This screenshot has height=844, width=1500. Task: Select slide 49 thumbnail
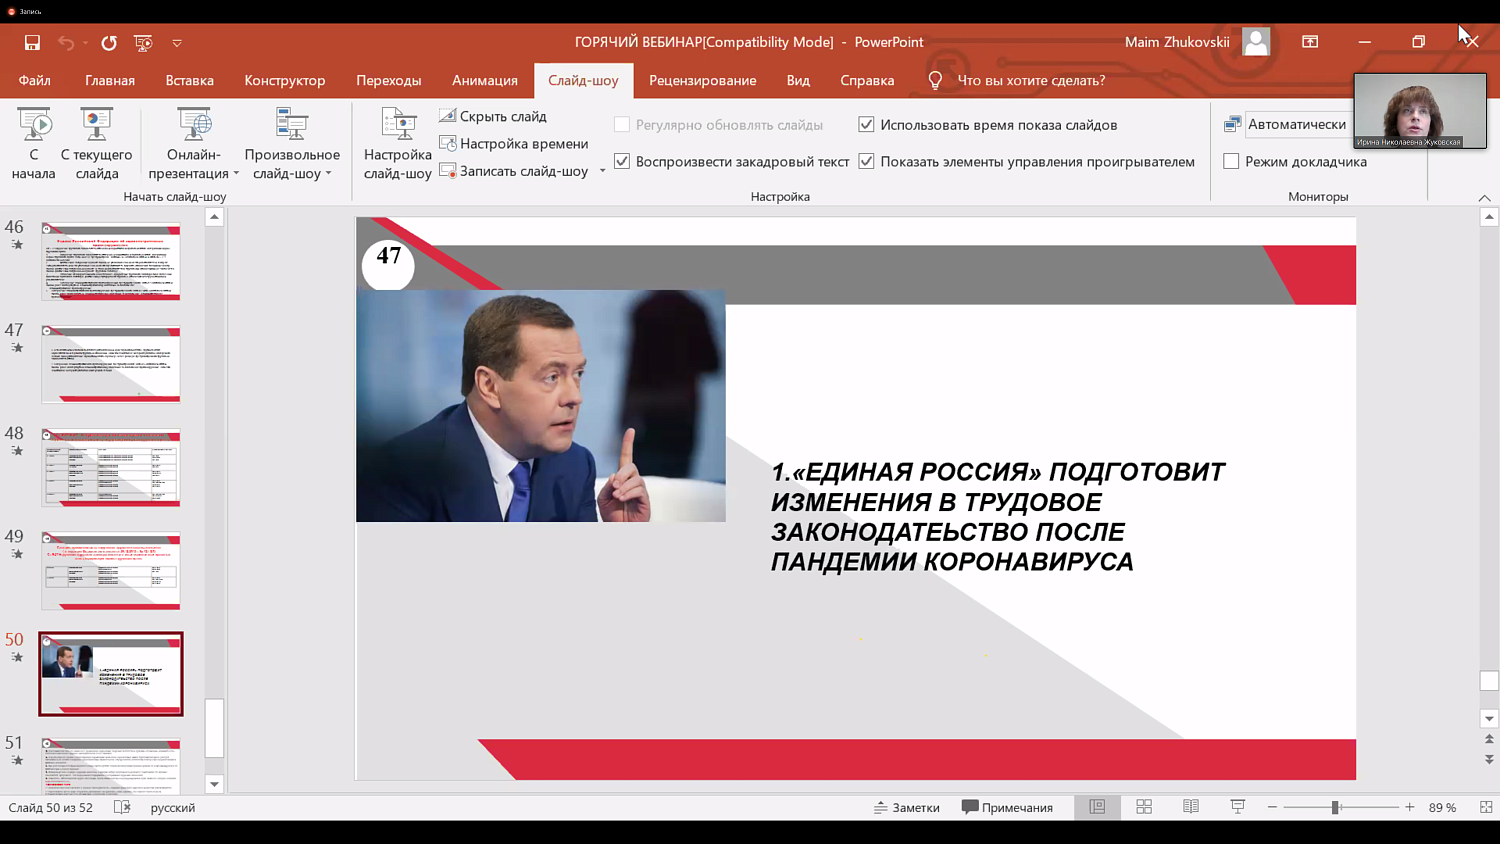(111, 571)
